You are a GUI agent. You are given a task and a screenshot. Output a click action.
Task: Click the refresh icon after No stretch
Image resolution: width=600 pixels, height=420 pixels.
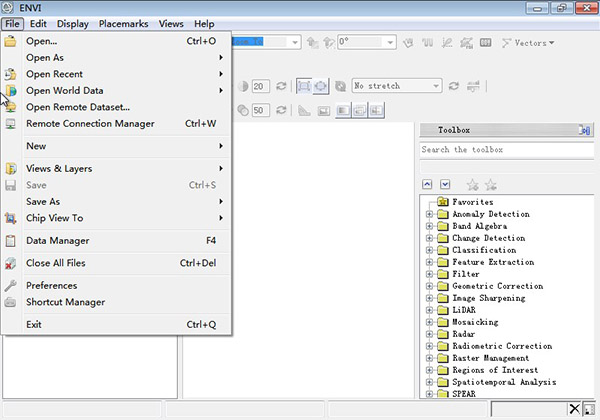pos(454,86)
